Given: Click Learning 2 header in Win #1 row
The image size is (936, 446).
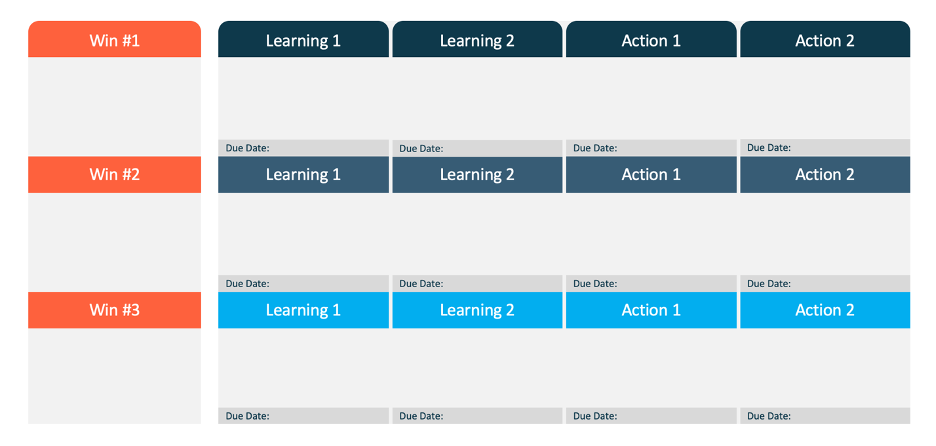Looking at the screenshot, I should click(477, 39).
